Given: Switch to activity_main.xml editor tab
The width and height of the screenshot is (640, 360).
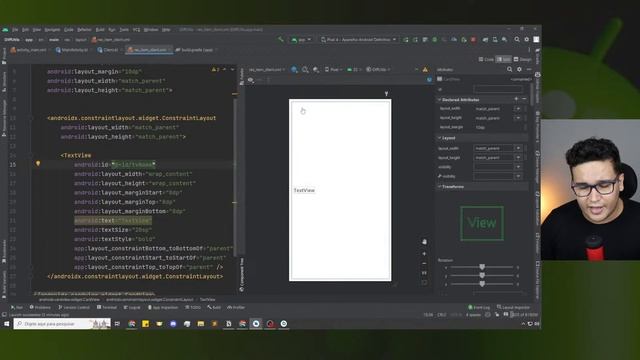Looking at the screenshot, I should 29,50.
